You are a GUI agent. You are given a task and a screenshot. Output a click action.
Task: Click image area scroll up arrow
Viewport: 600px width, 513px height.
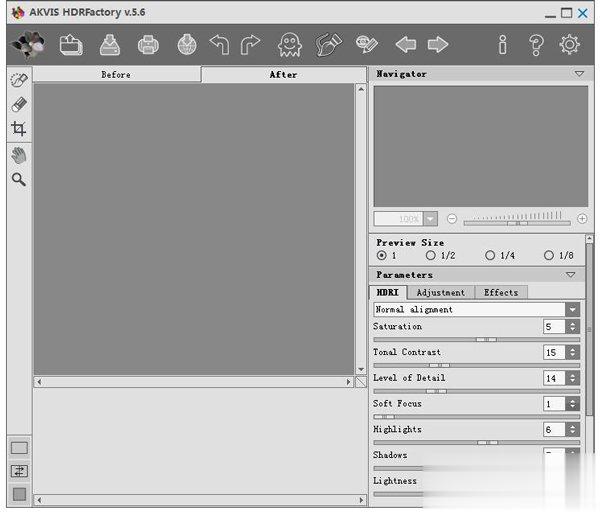[x=361, y=89]
